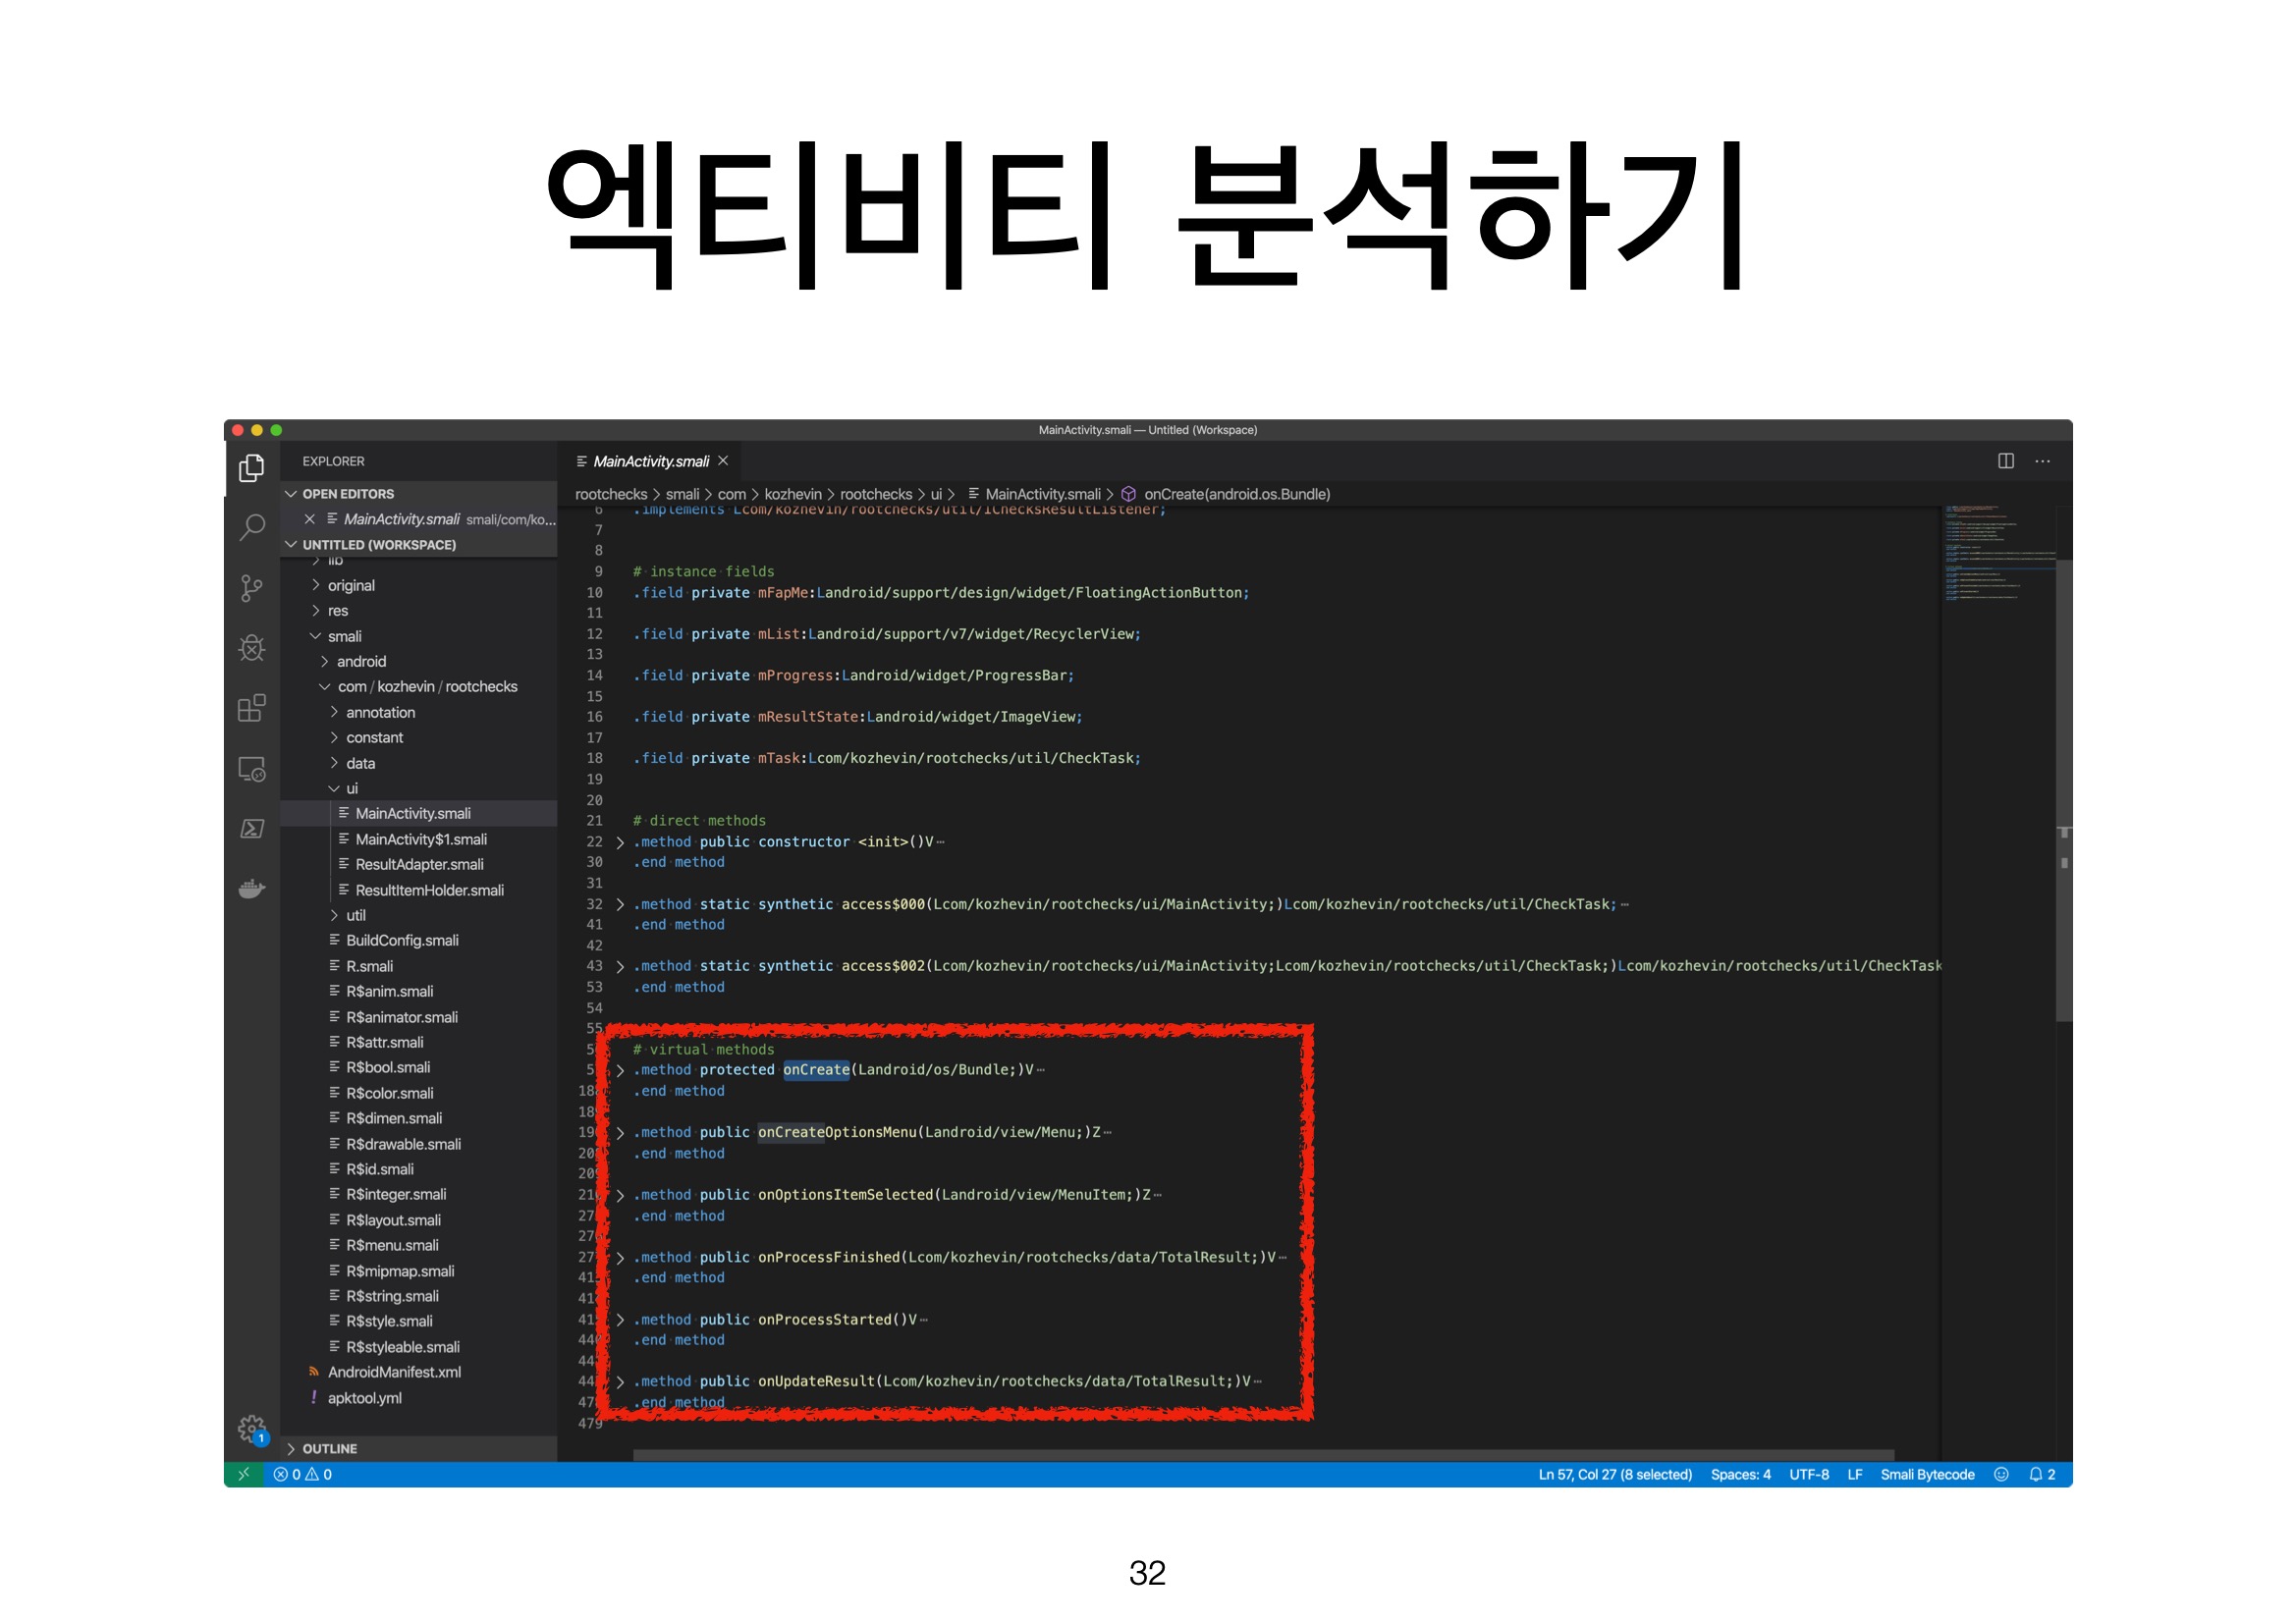The height and width of the screenshot is (1622, 2296).
Task: Open the notifications bell in status bar
Action: (x=2035, y=1475)
